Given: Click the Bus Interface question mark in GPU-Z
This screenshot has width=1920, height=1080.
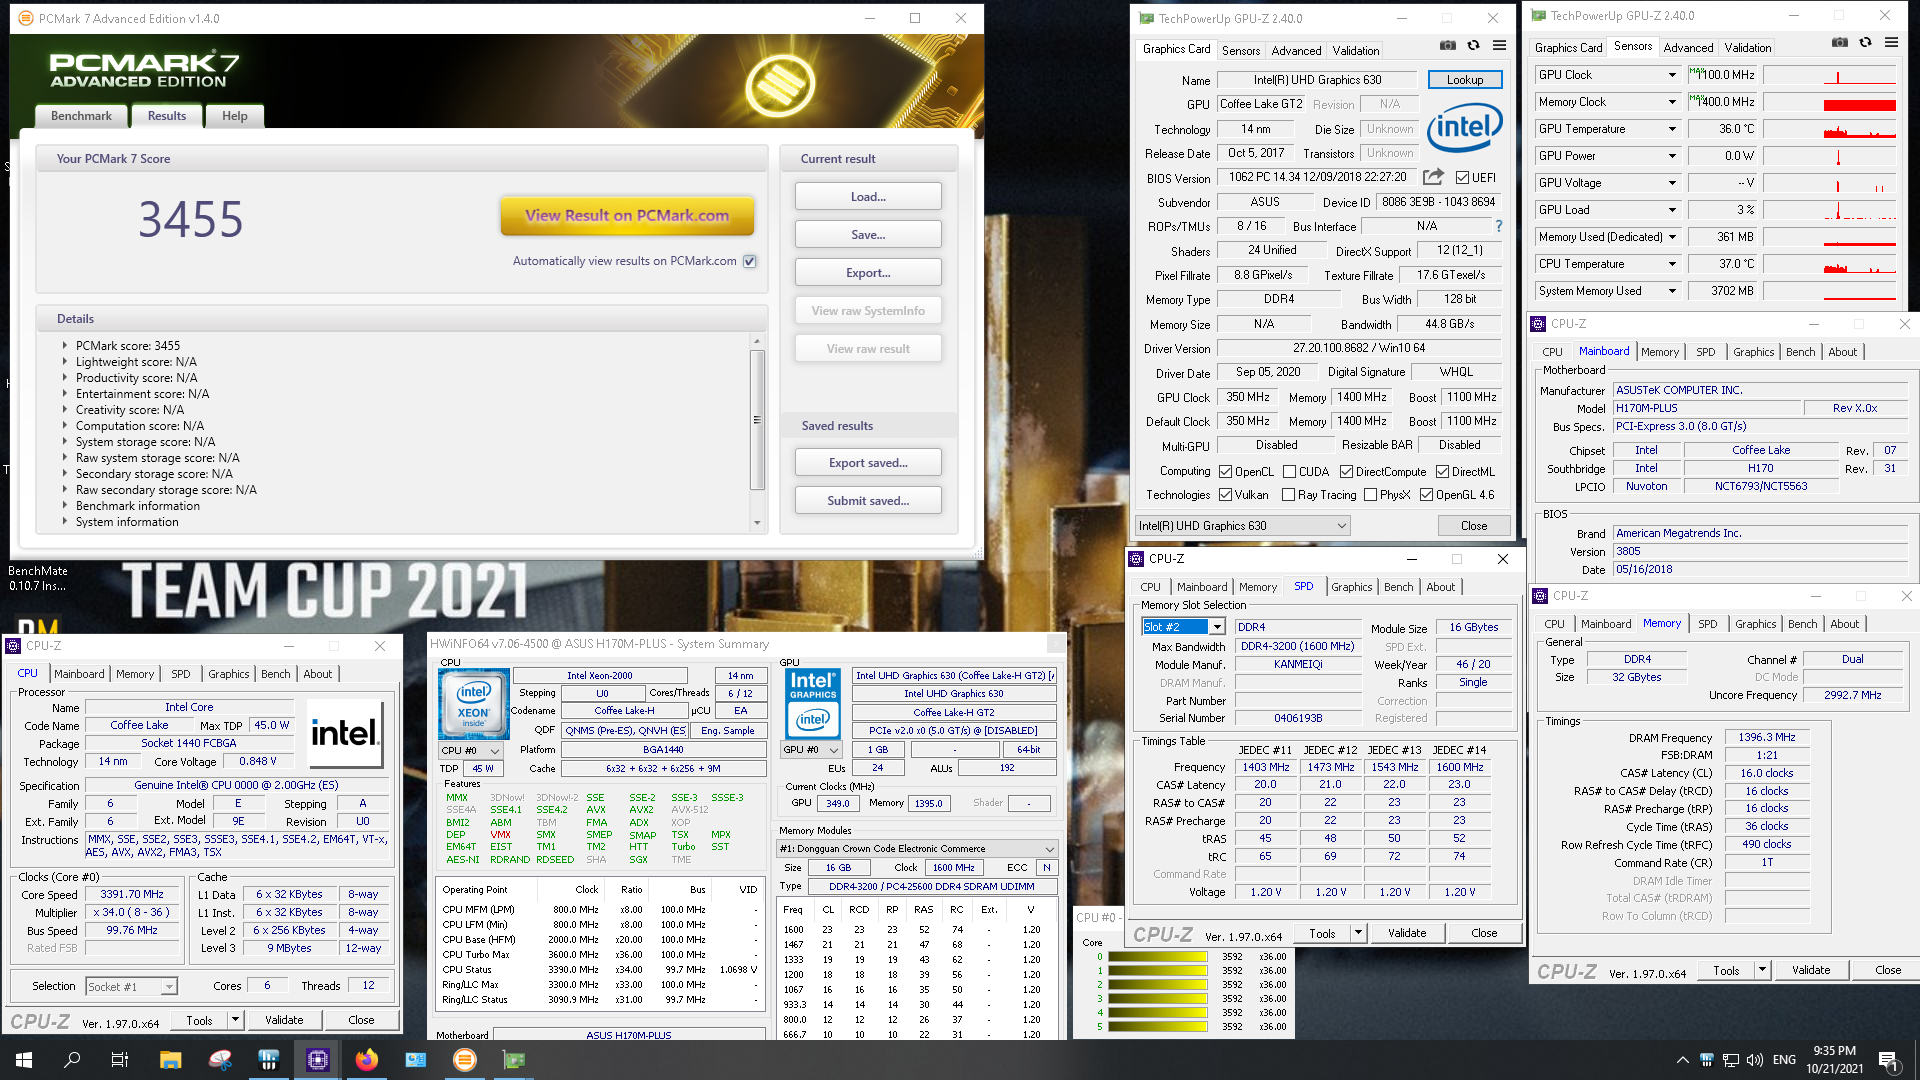Looking at the screenshot, I should tap(1498, 226).
